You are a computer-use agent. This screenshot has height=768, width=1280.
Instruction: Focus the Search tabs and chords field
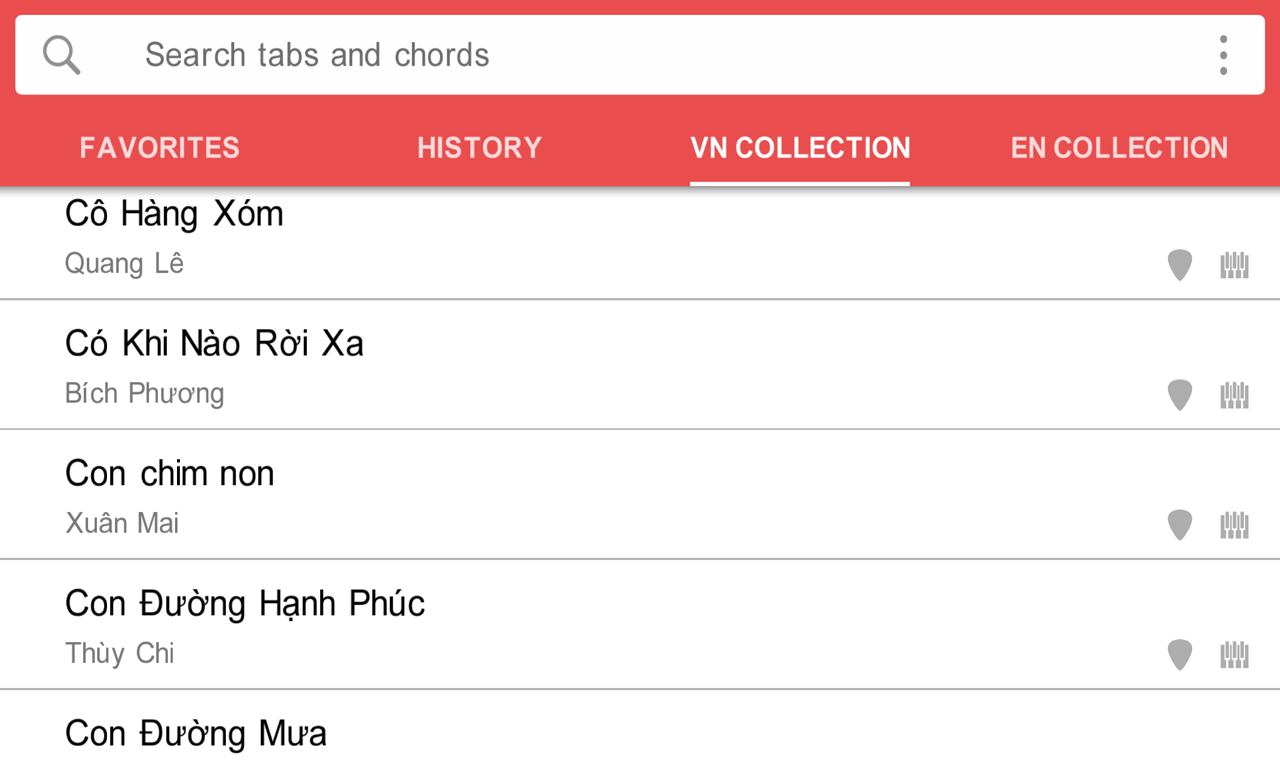(600, 55)
